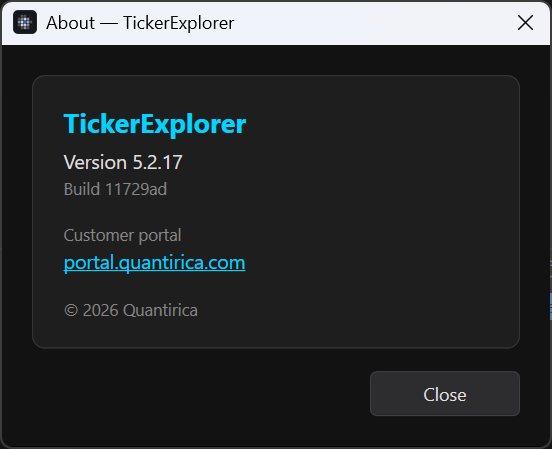Select the Version 5.2.17 text line
552x449 pixels.
point(123,162)
